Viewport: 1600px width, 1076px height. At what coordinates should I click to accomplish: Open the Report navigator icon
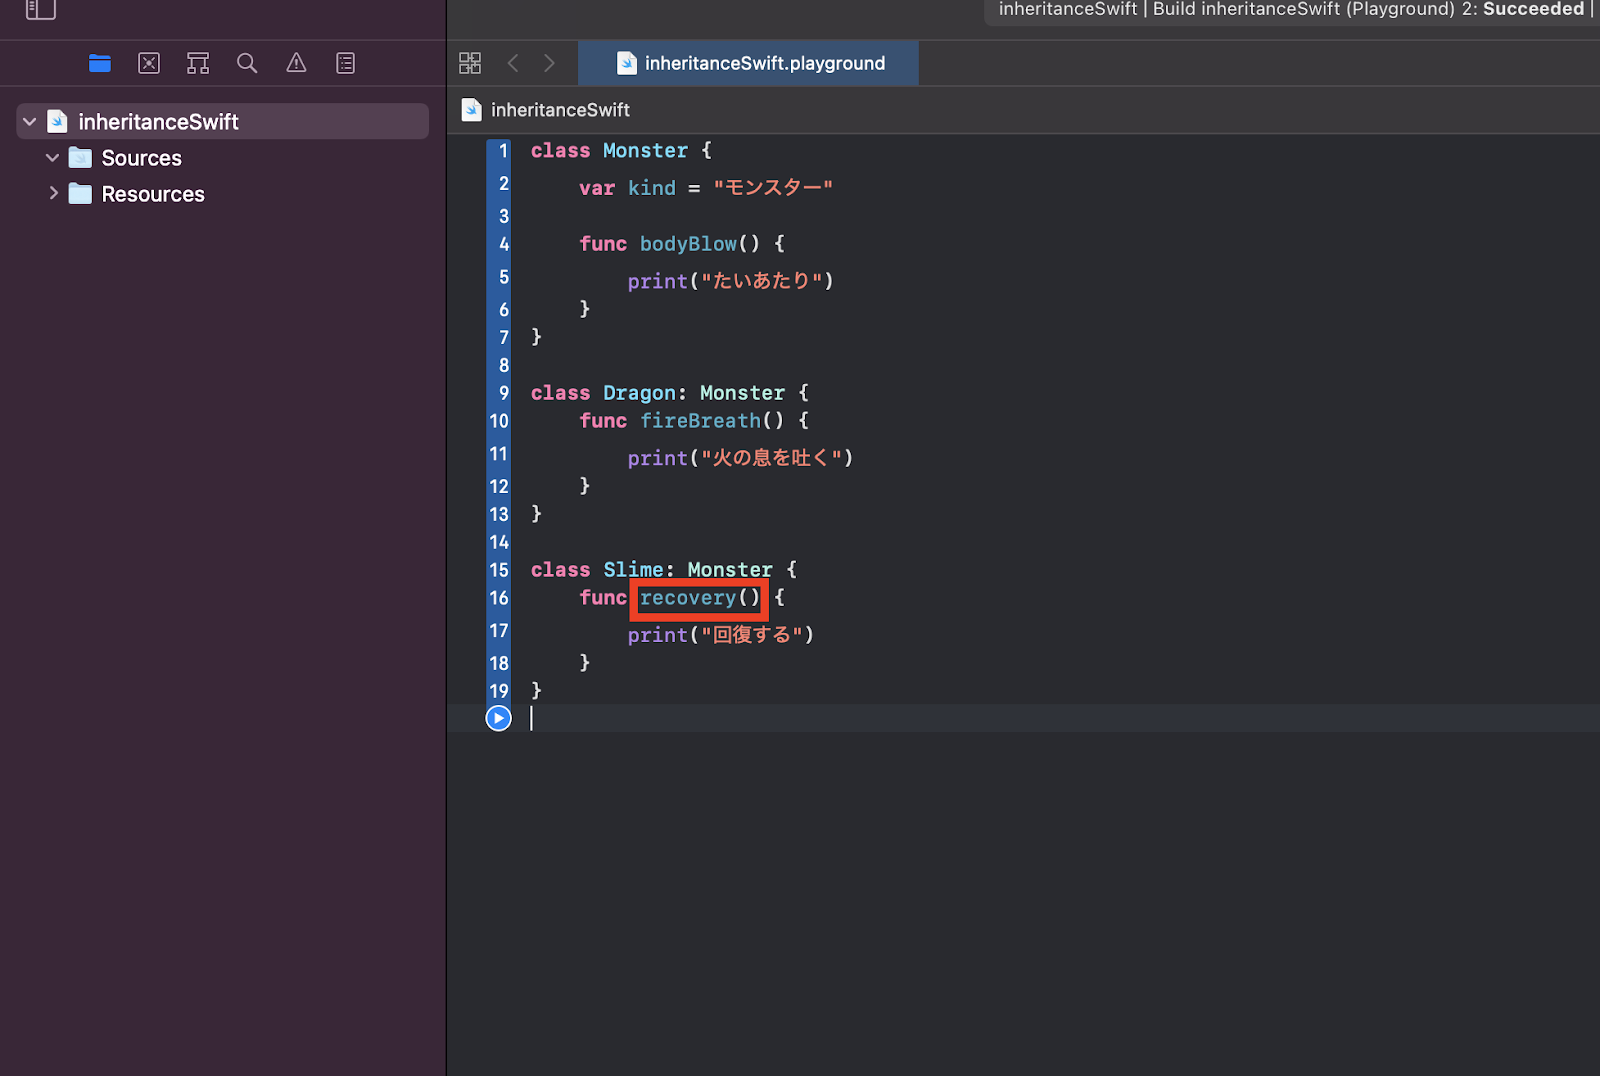[345, 63]
